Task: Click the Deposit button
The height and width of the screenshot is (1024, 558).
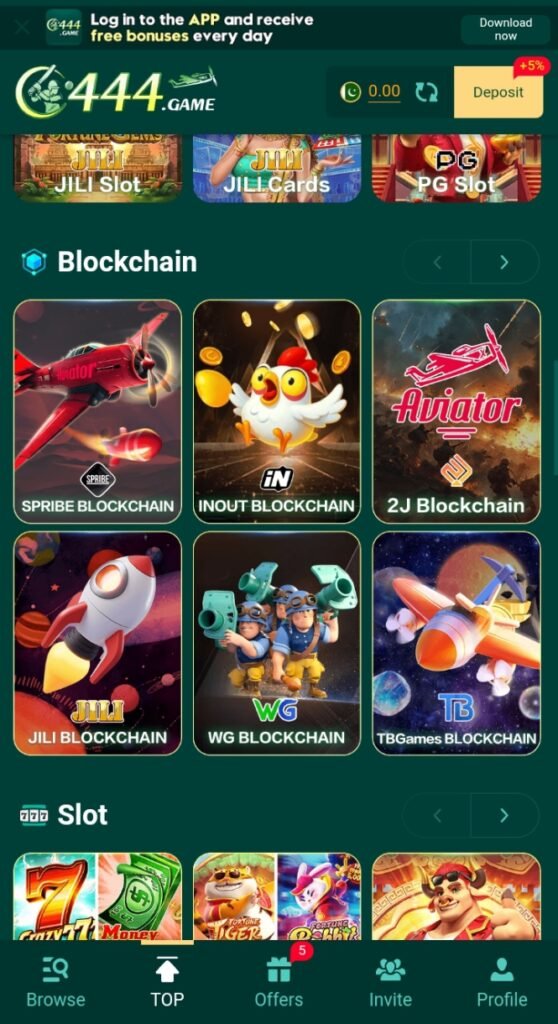Action: tap(499, 92)
